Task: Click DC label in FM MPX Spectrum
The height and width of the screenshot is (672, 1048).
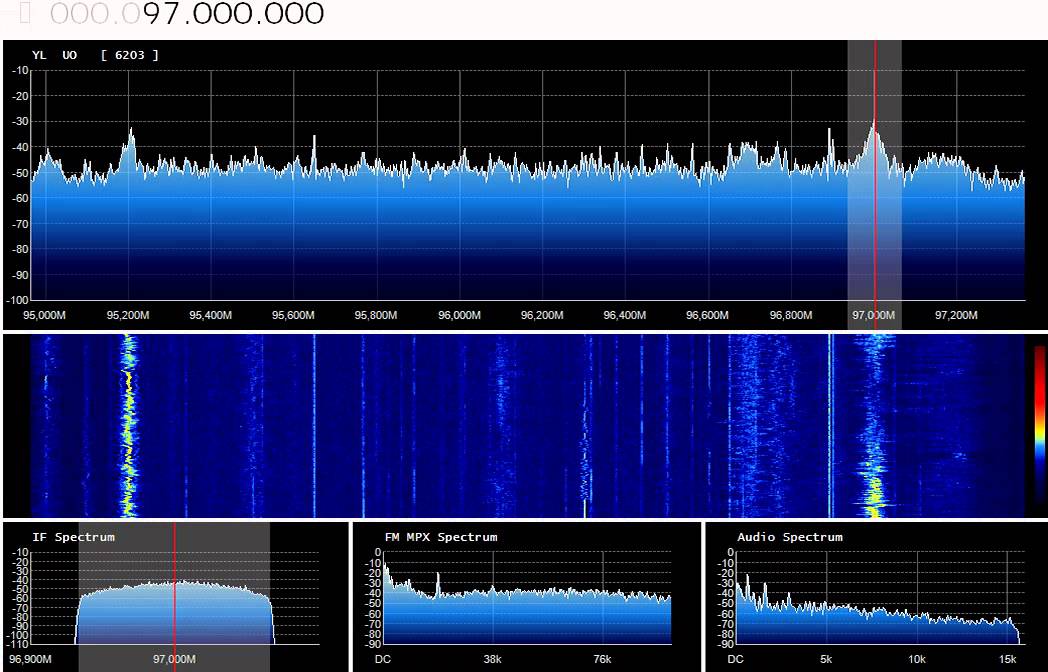Action: tap(383, 659)
